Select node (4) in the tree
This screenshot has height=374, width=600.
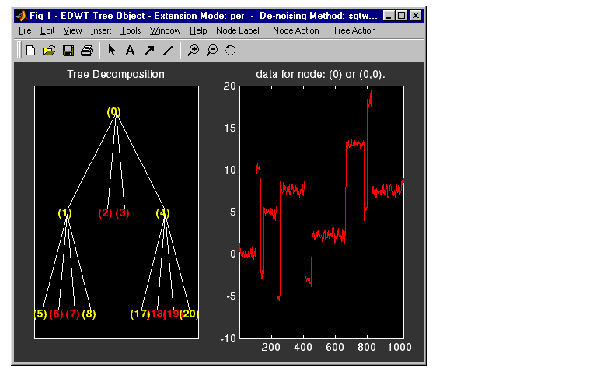tap(163, 213)
